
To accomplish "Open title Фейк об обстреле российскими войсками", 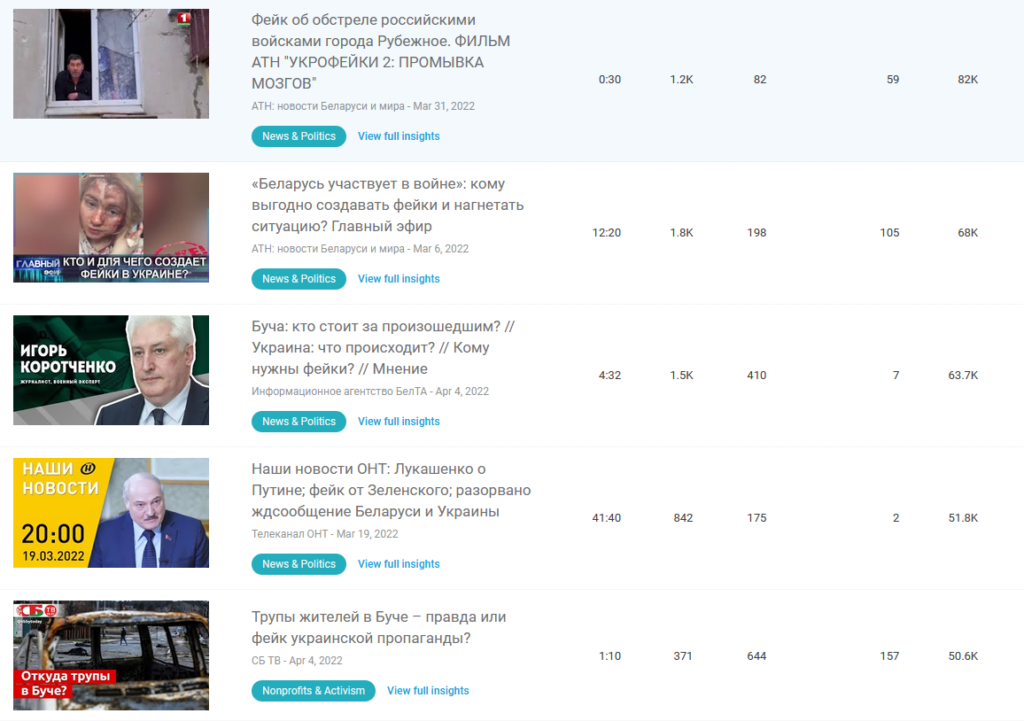I will coord(381,52).
